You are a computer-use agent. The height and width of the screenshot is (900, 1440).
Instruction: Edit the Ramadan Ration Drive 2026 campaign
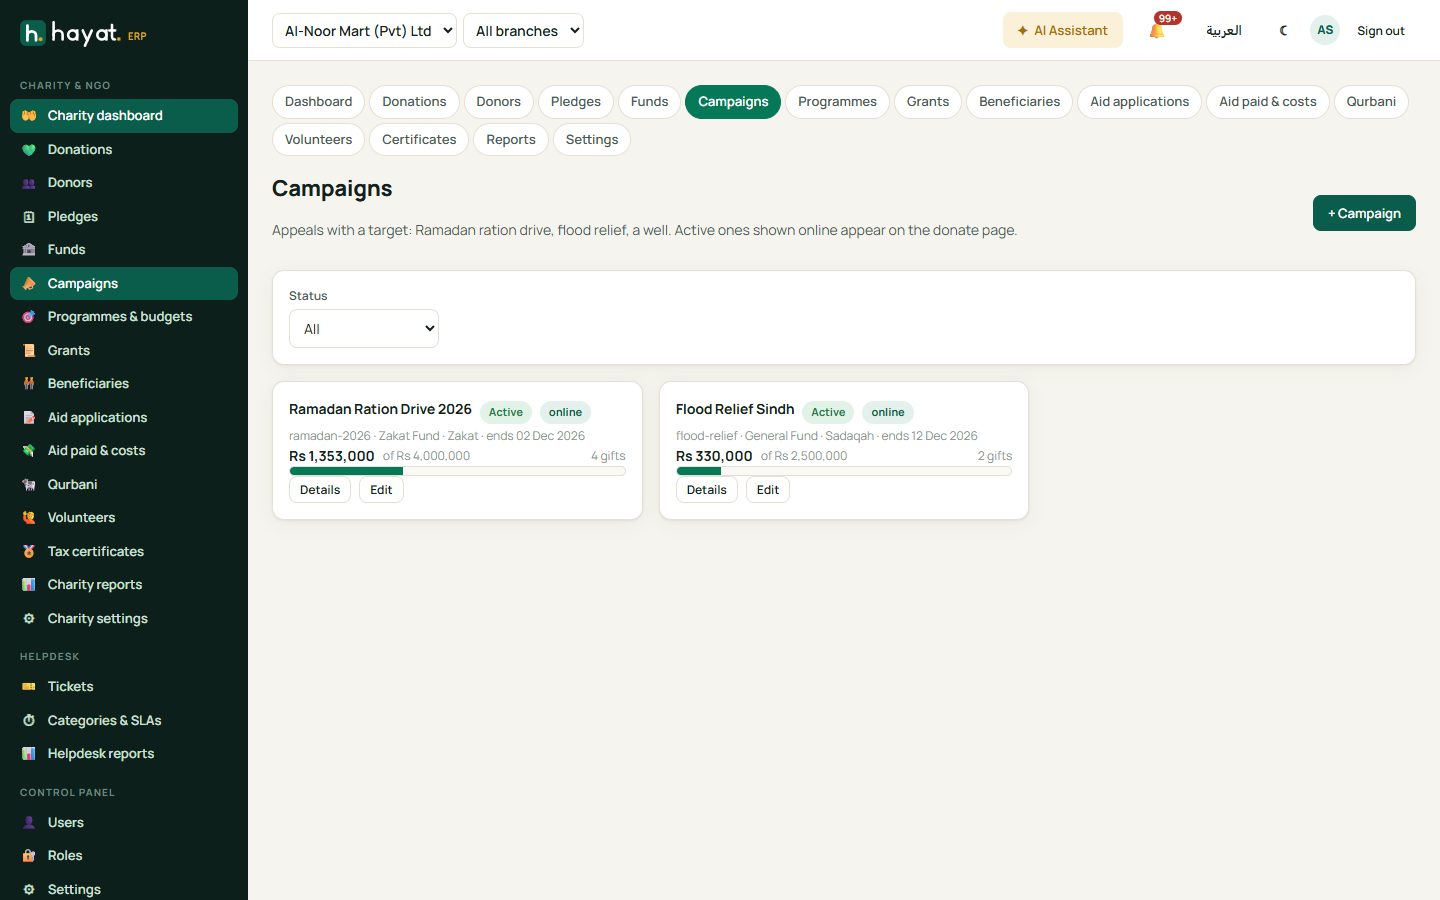click(x=381, y=490)
